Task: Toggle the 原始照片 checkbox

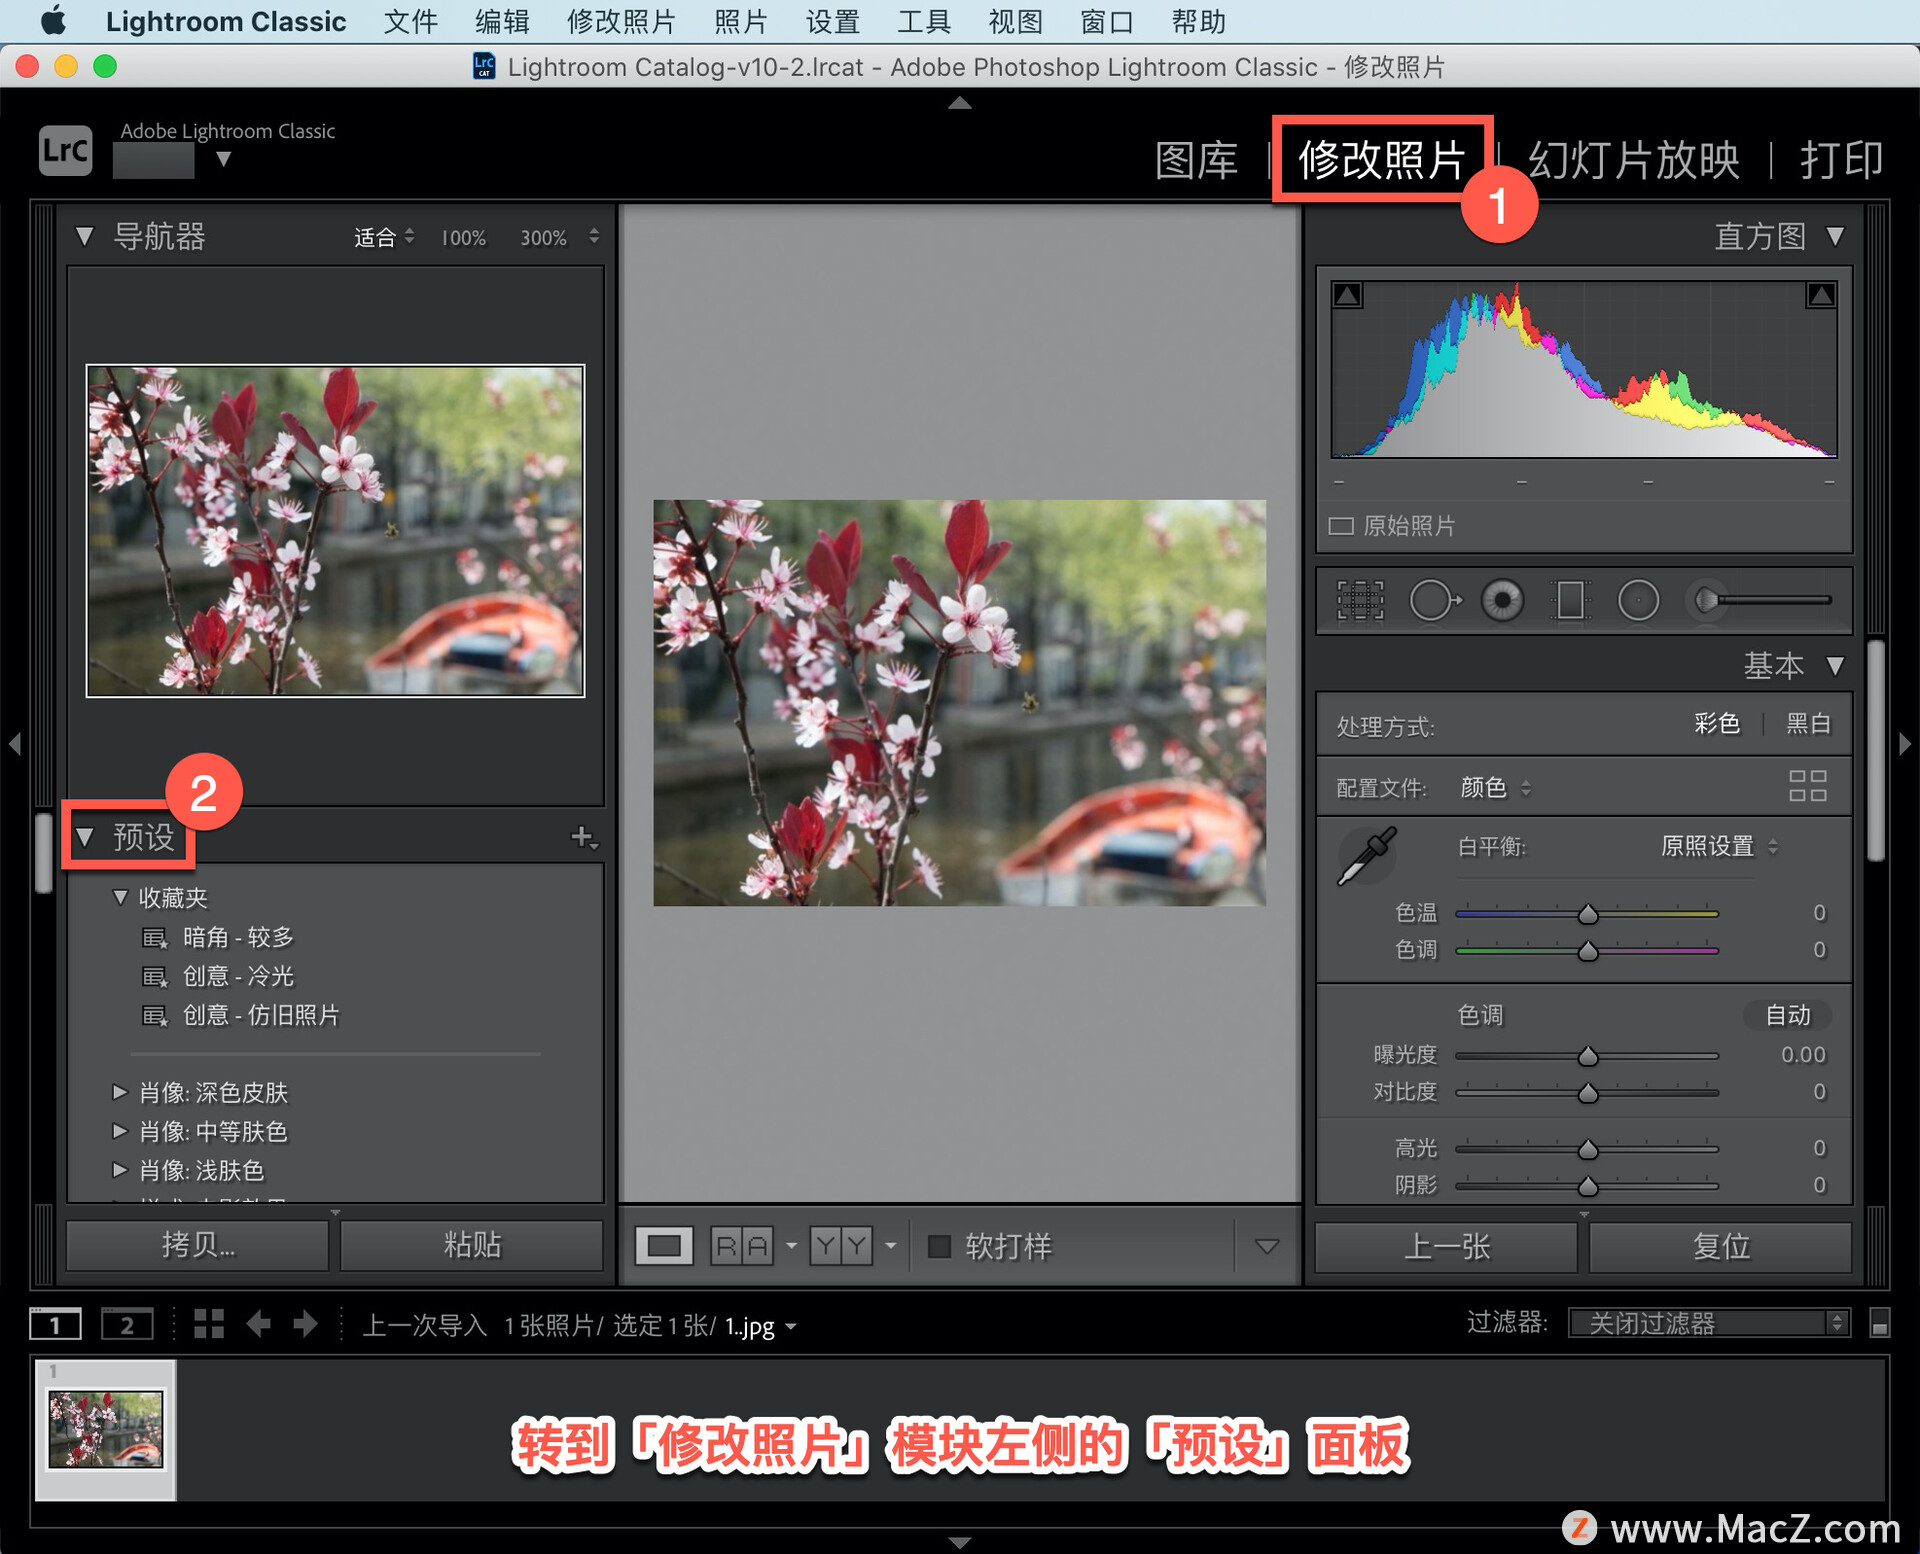Action: pos(1341,526)
